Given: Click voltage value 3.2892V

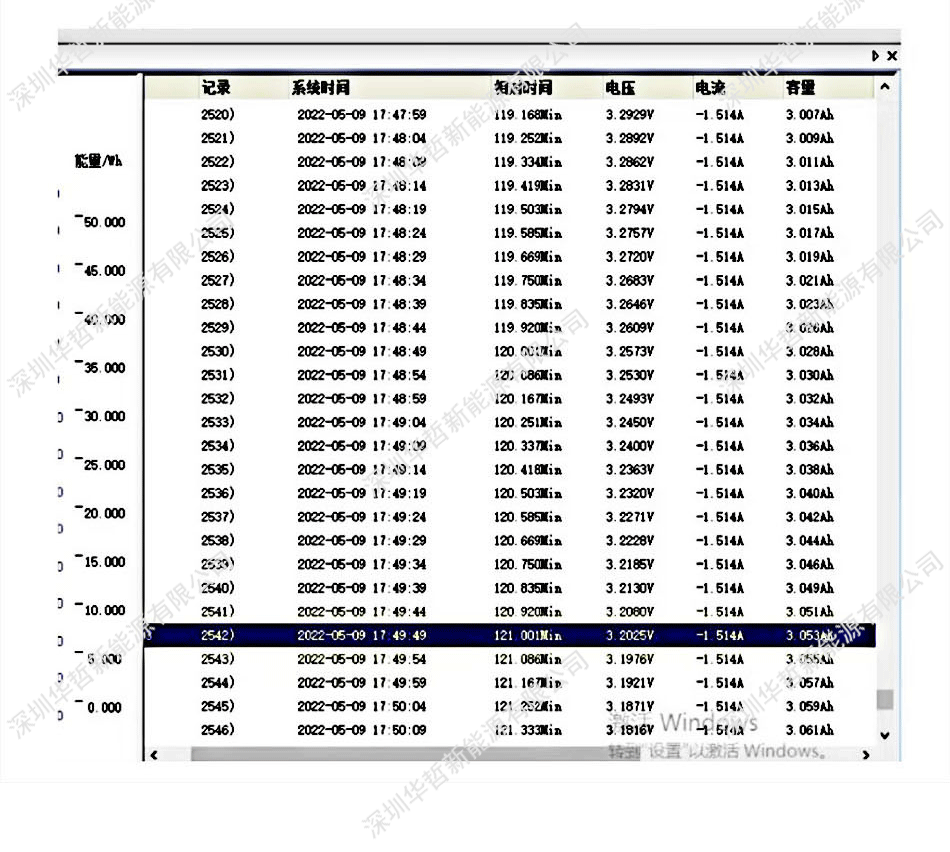Looking at the screenshot, I should [630, 138].
